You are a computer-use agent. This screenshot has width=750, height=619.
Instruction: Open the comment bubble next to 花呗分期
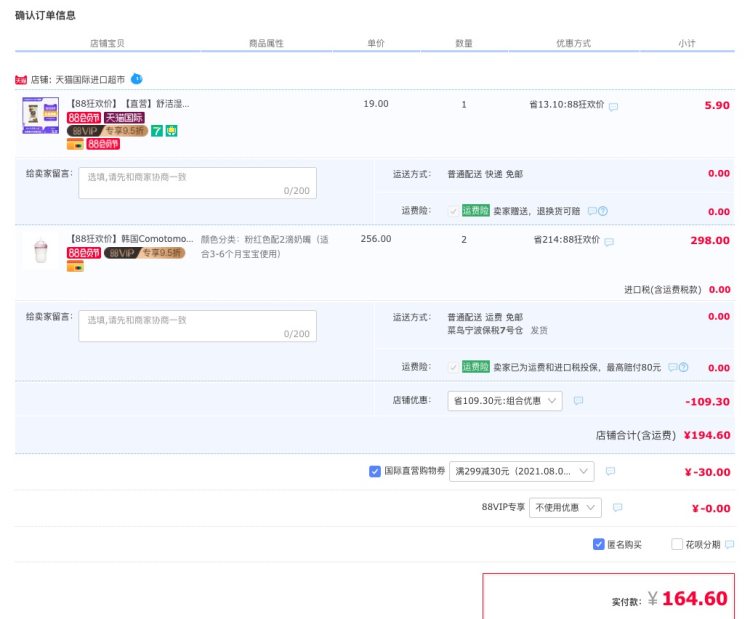[x=729, y=544]
